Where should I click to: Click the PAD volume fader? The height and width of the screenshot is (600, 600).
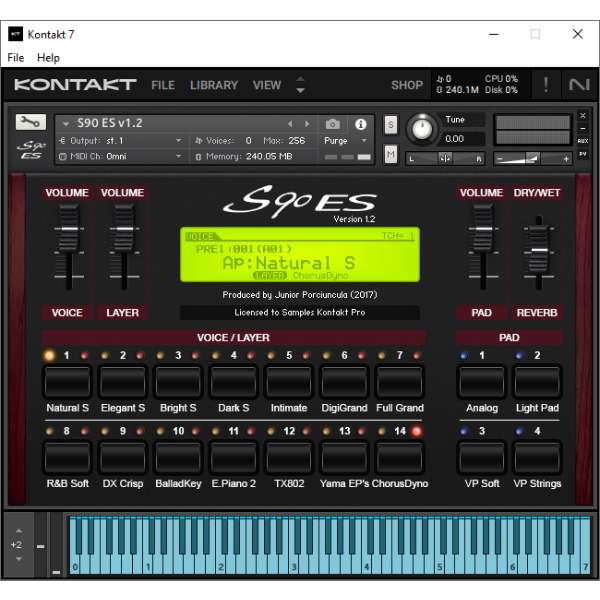click(483, 228)
